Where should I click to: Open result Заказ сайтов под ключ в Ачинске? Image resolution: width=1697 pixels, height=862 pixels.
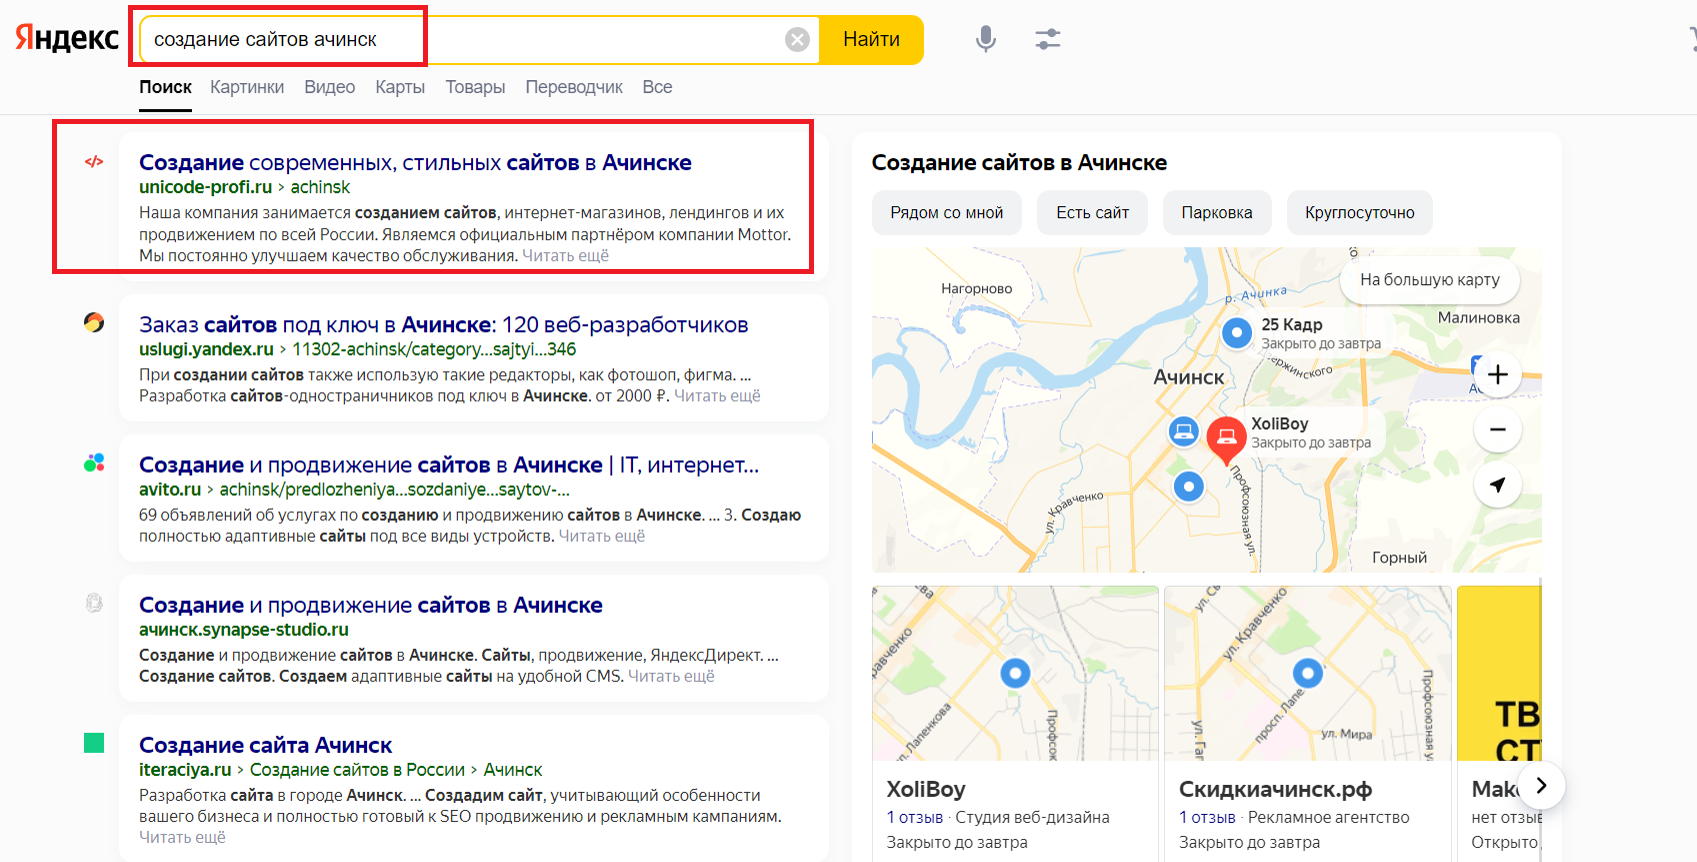coord(443,324)
